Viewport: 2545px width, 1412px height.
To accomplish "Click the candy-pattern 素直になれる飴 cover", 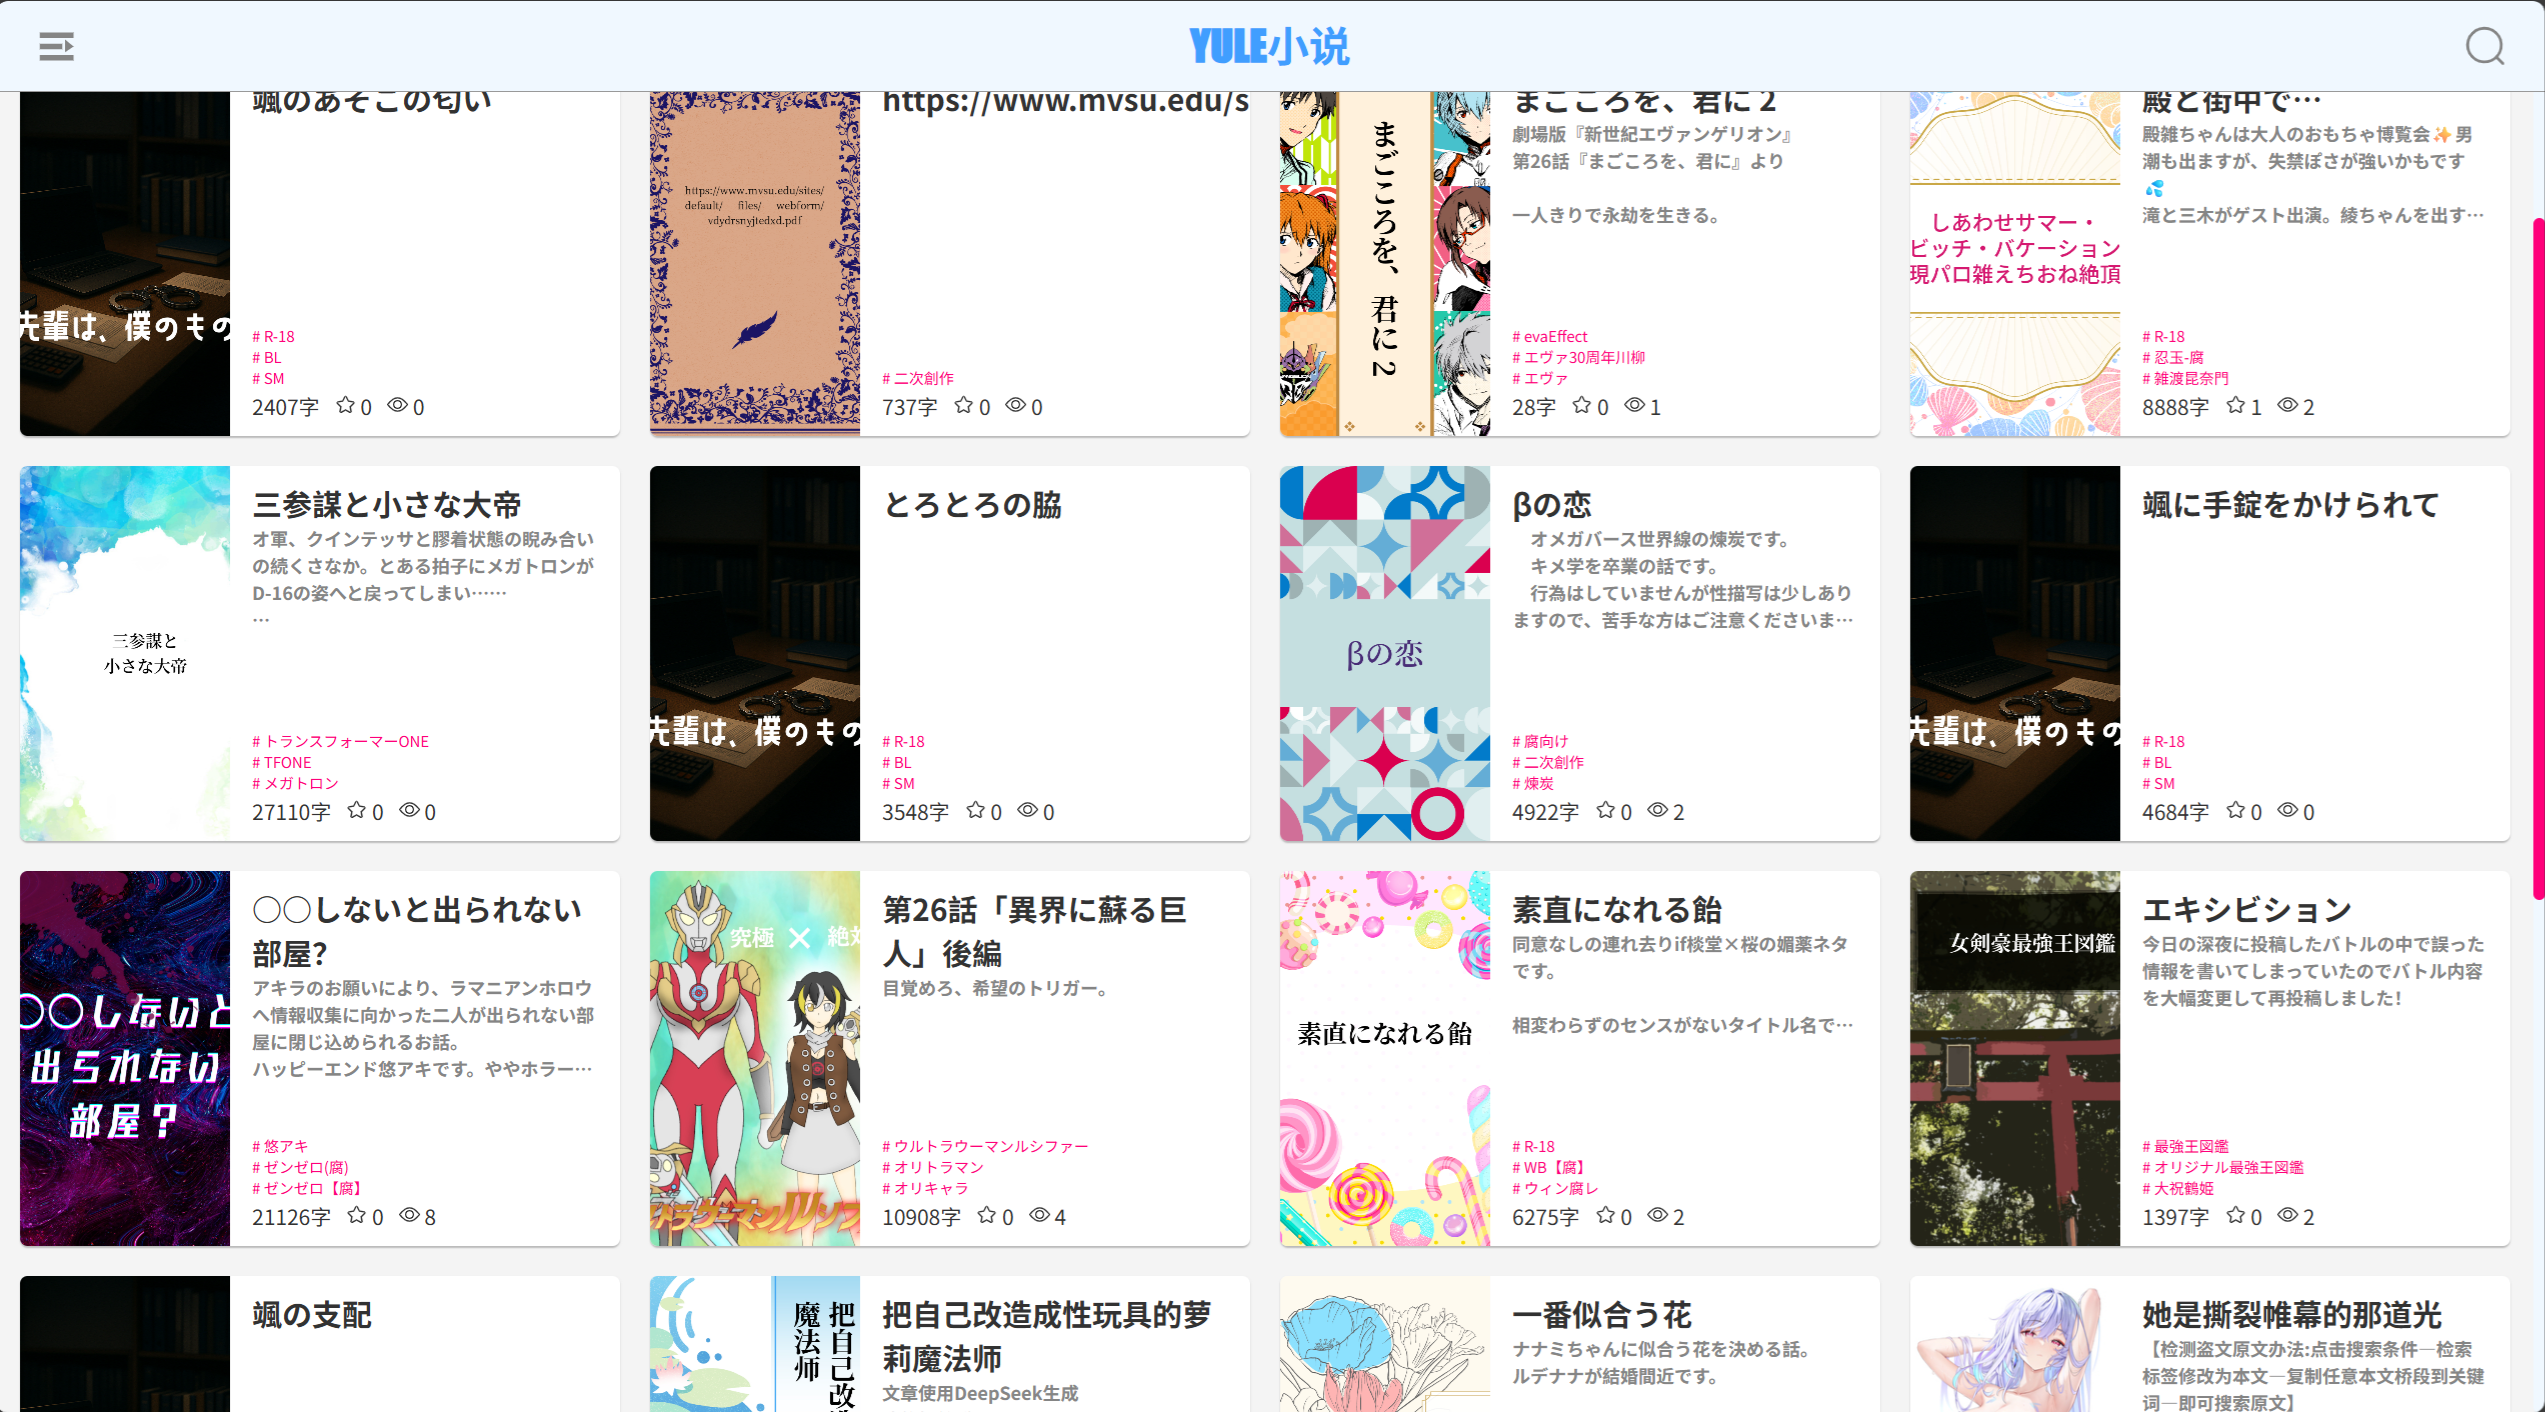I will point(1384,1058).
